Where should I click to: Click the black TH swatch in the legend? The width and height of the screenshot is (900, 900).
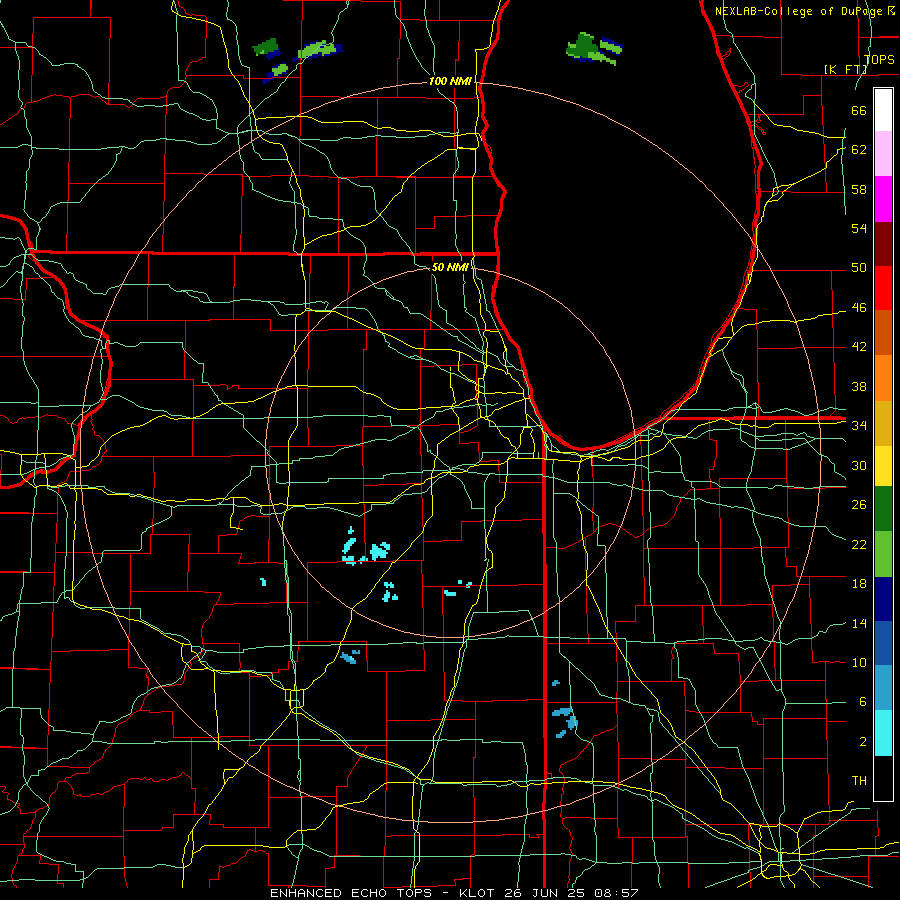click(883, 778)
